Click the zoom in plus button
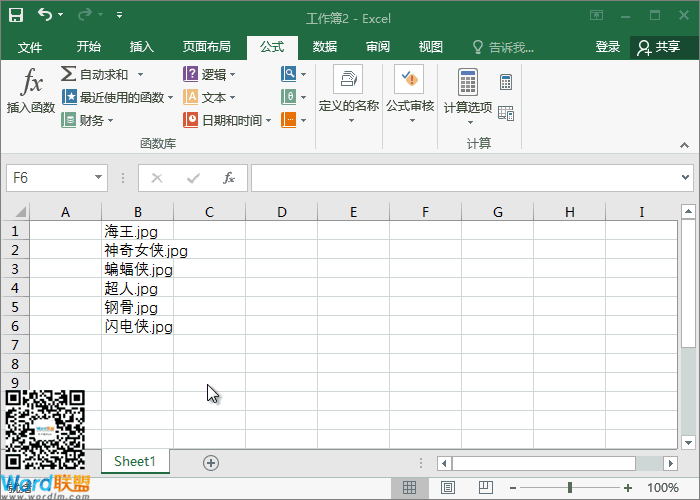The height and width of the screenshot is (500, 700). (x=628, y=488)
